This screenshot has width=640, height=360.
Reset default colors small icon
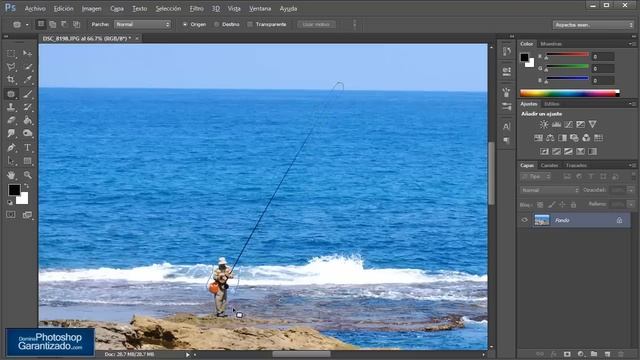[10, 202]
